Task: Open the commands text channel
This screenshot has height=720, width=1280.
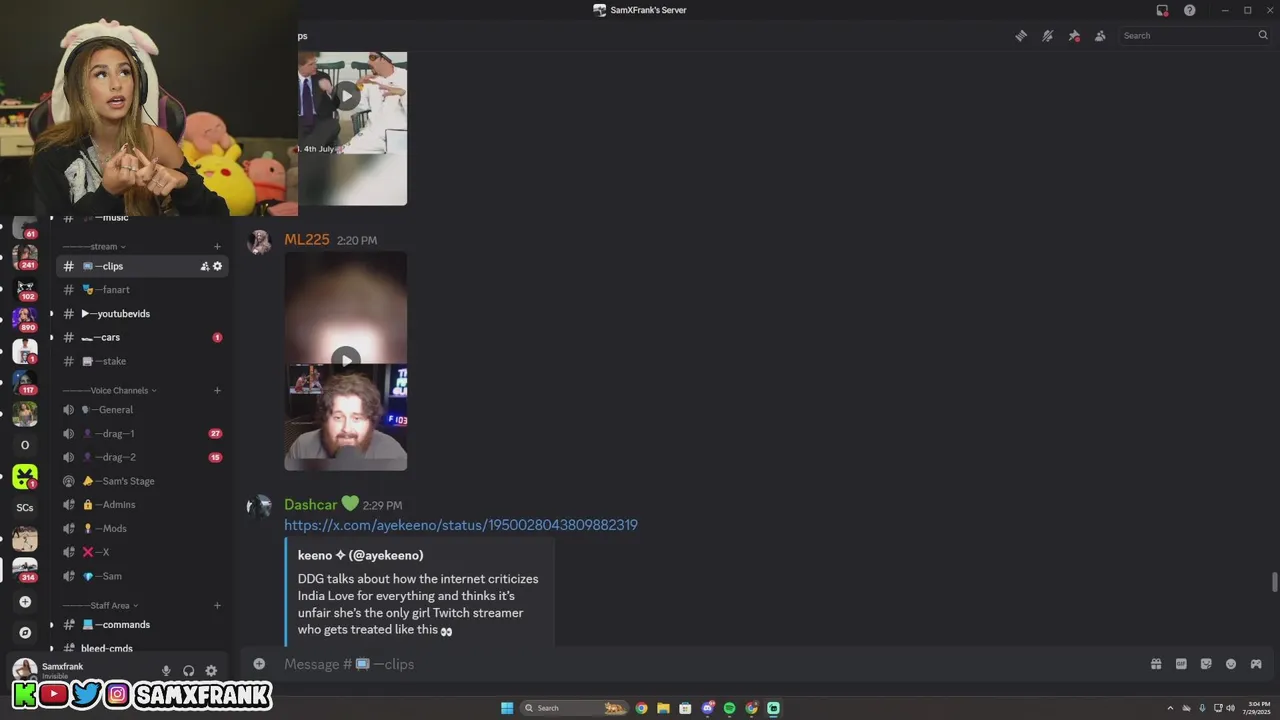Action: click(140, 625)
